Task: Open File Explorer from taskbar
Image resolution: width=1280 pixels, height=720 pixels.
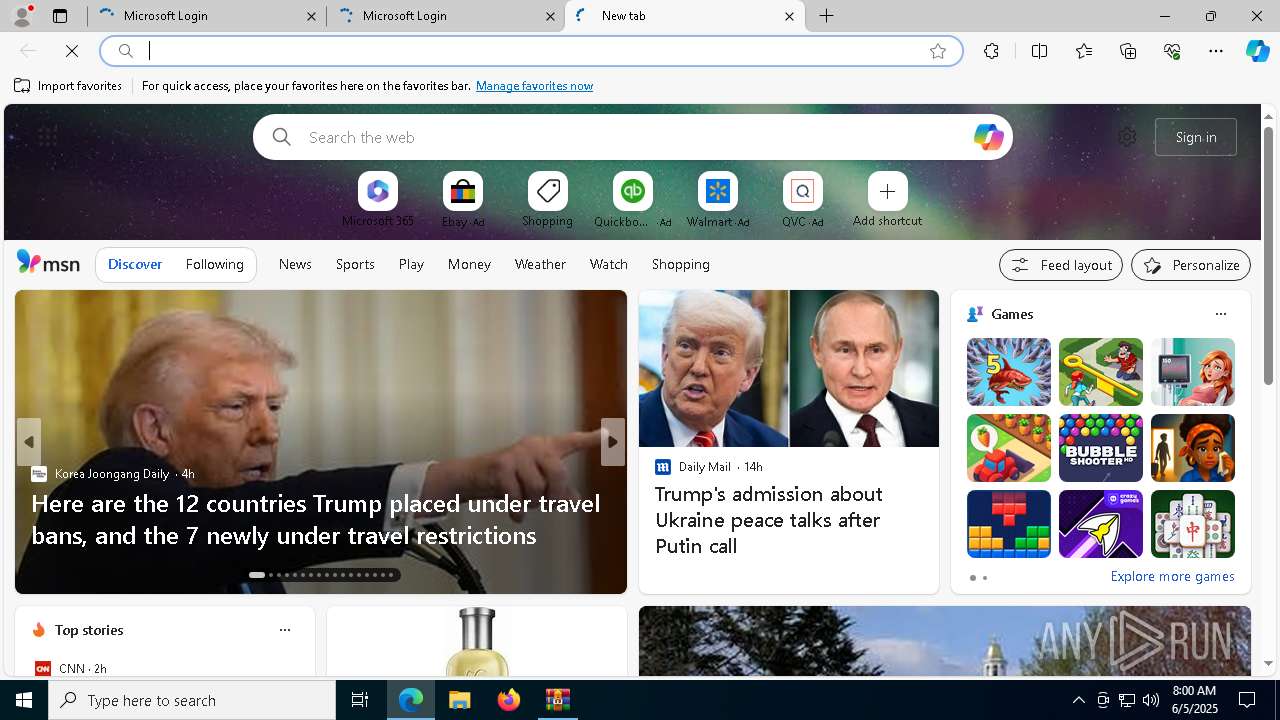Action: 459,700
